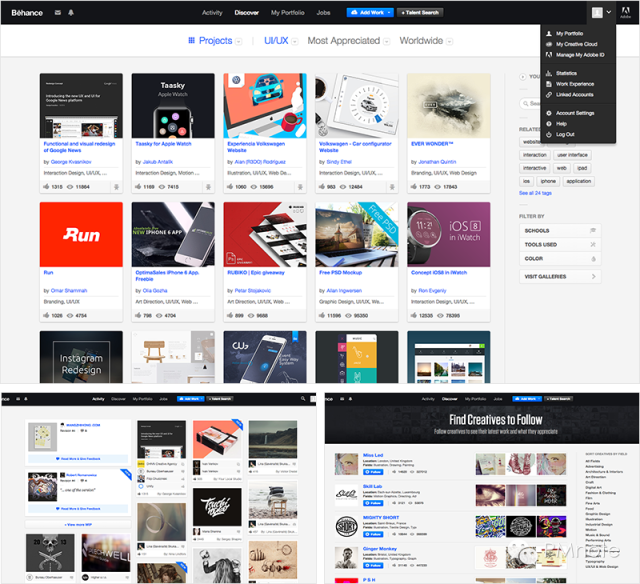Select Discover in main navigation

tap(247, 13)
